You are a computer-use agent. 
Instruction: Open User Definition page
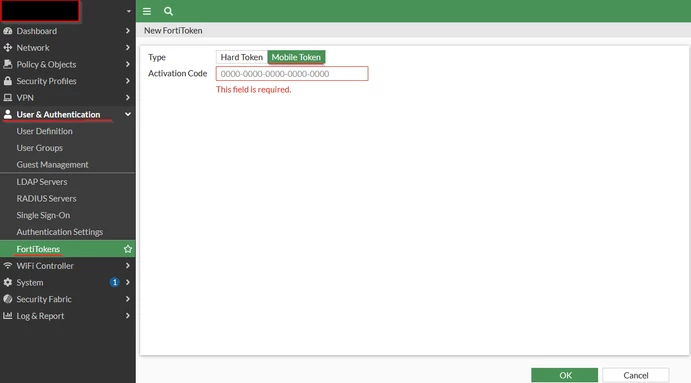pos(45,131)
